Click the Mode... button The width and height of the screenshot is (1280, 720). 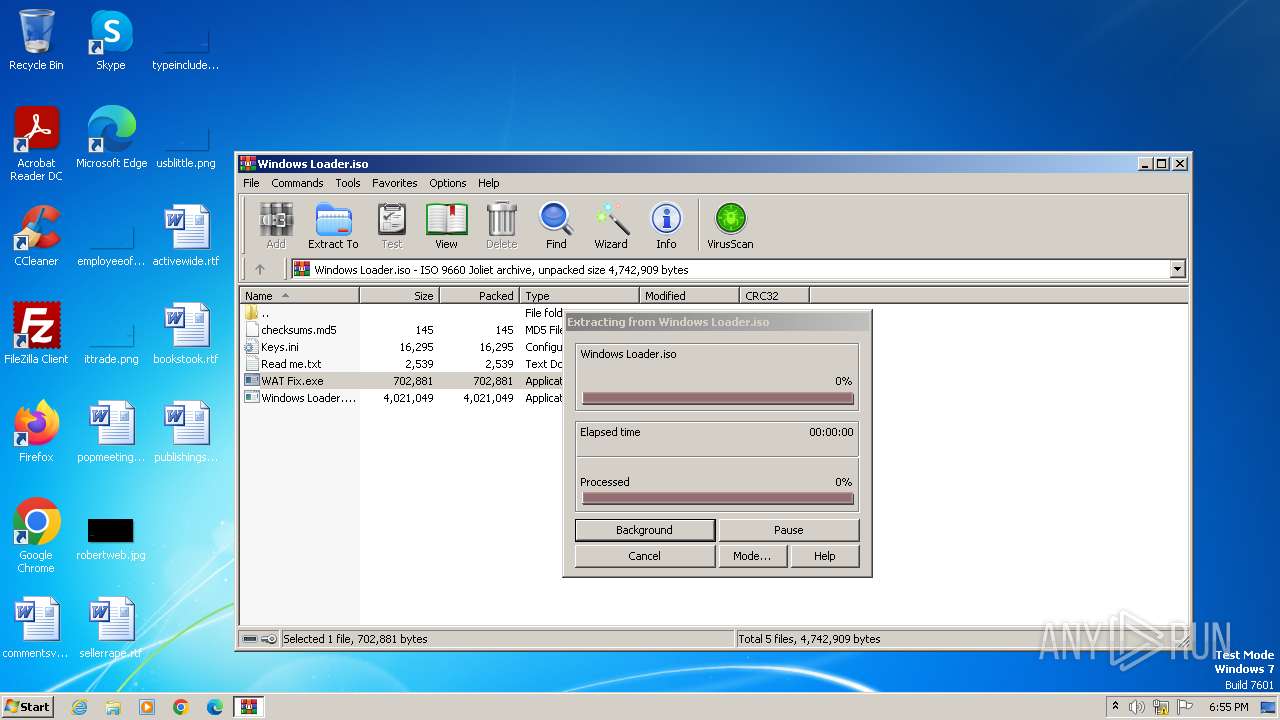752,556
